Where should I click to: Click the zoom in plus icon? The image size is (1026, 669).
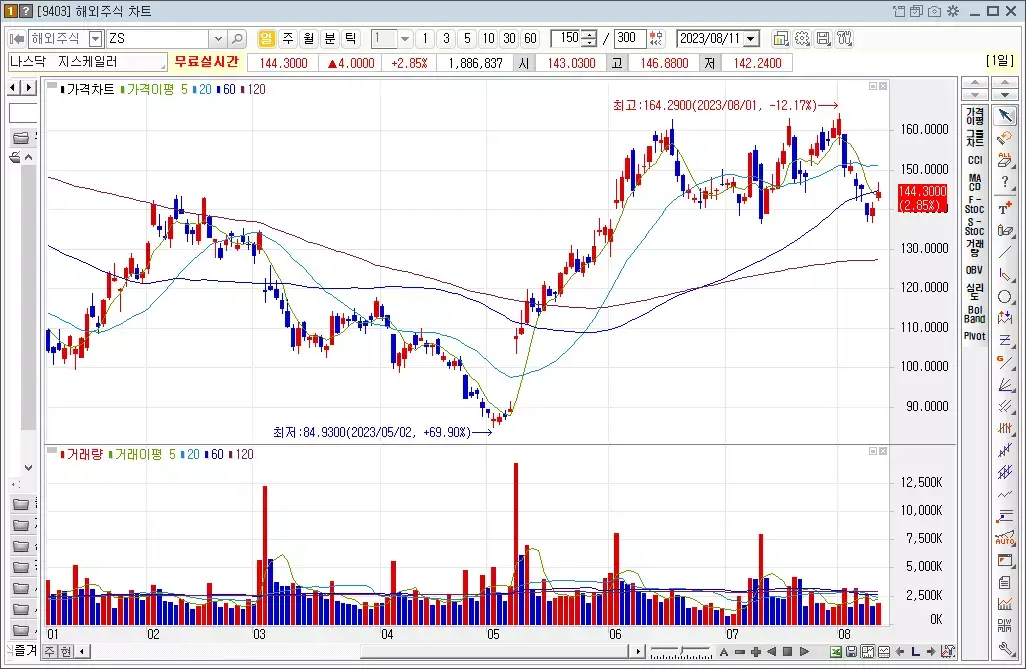[756, 651]
